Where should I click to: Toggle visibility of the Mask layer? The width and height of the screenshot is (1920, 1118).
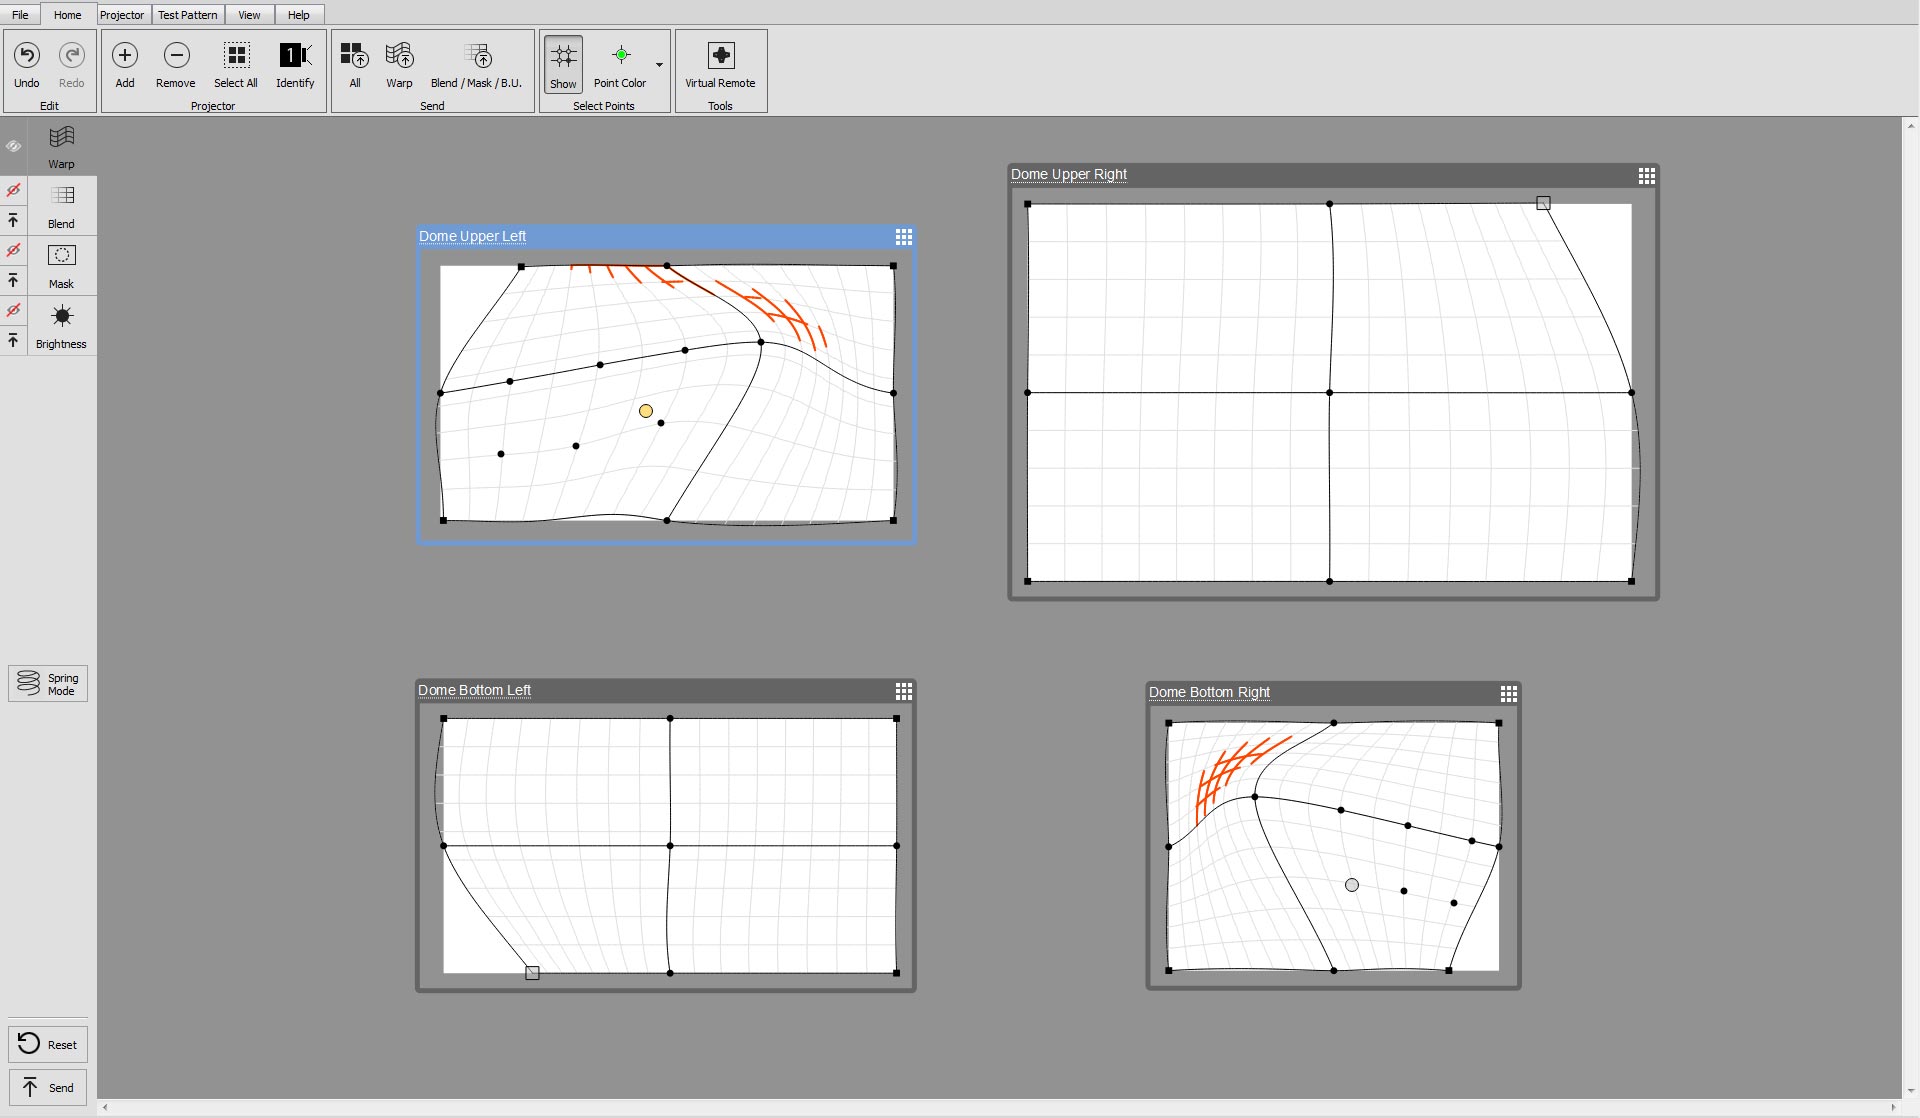pos(14,251)
